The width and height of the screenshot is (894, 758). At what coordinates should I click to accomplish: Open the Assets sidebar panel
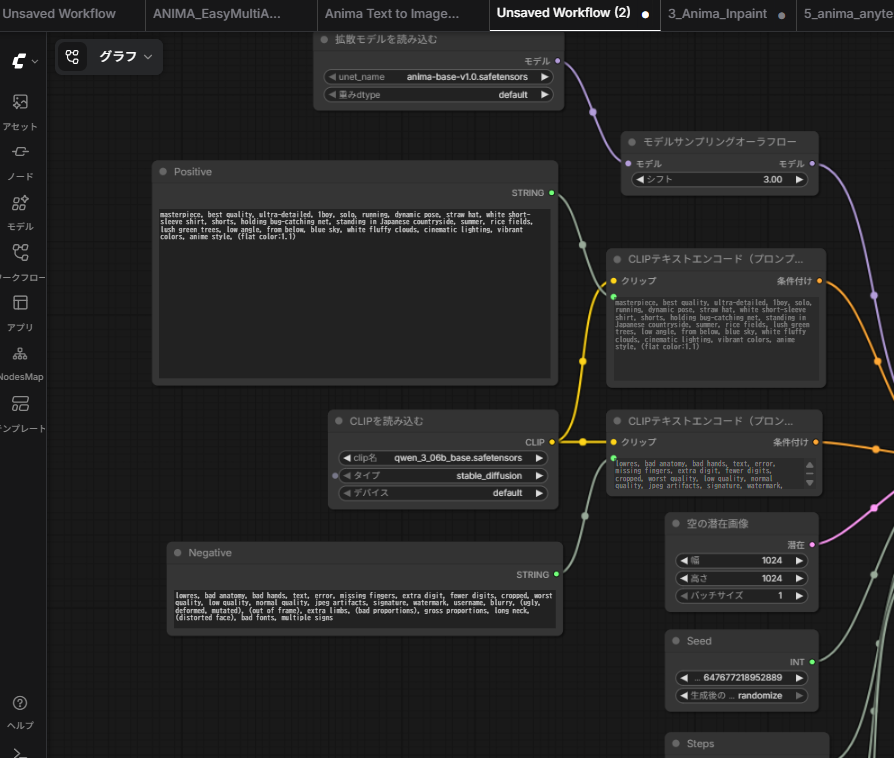[x=21, y=112]
